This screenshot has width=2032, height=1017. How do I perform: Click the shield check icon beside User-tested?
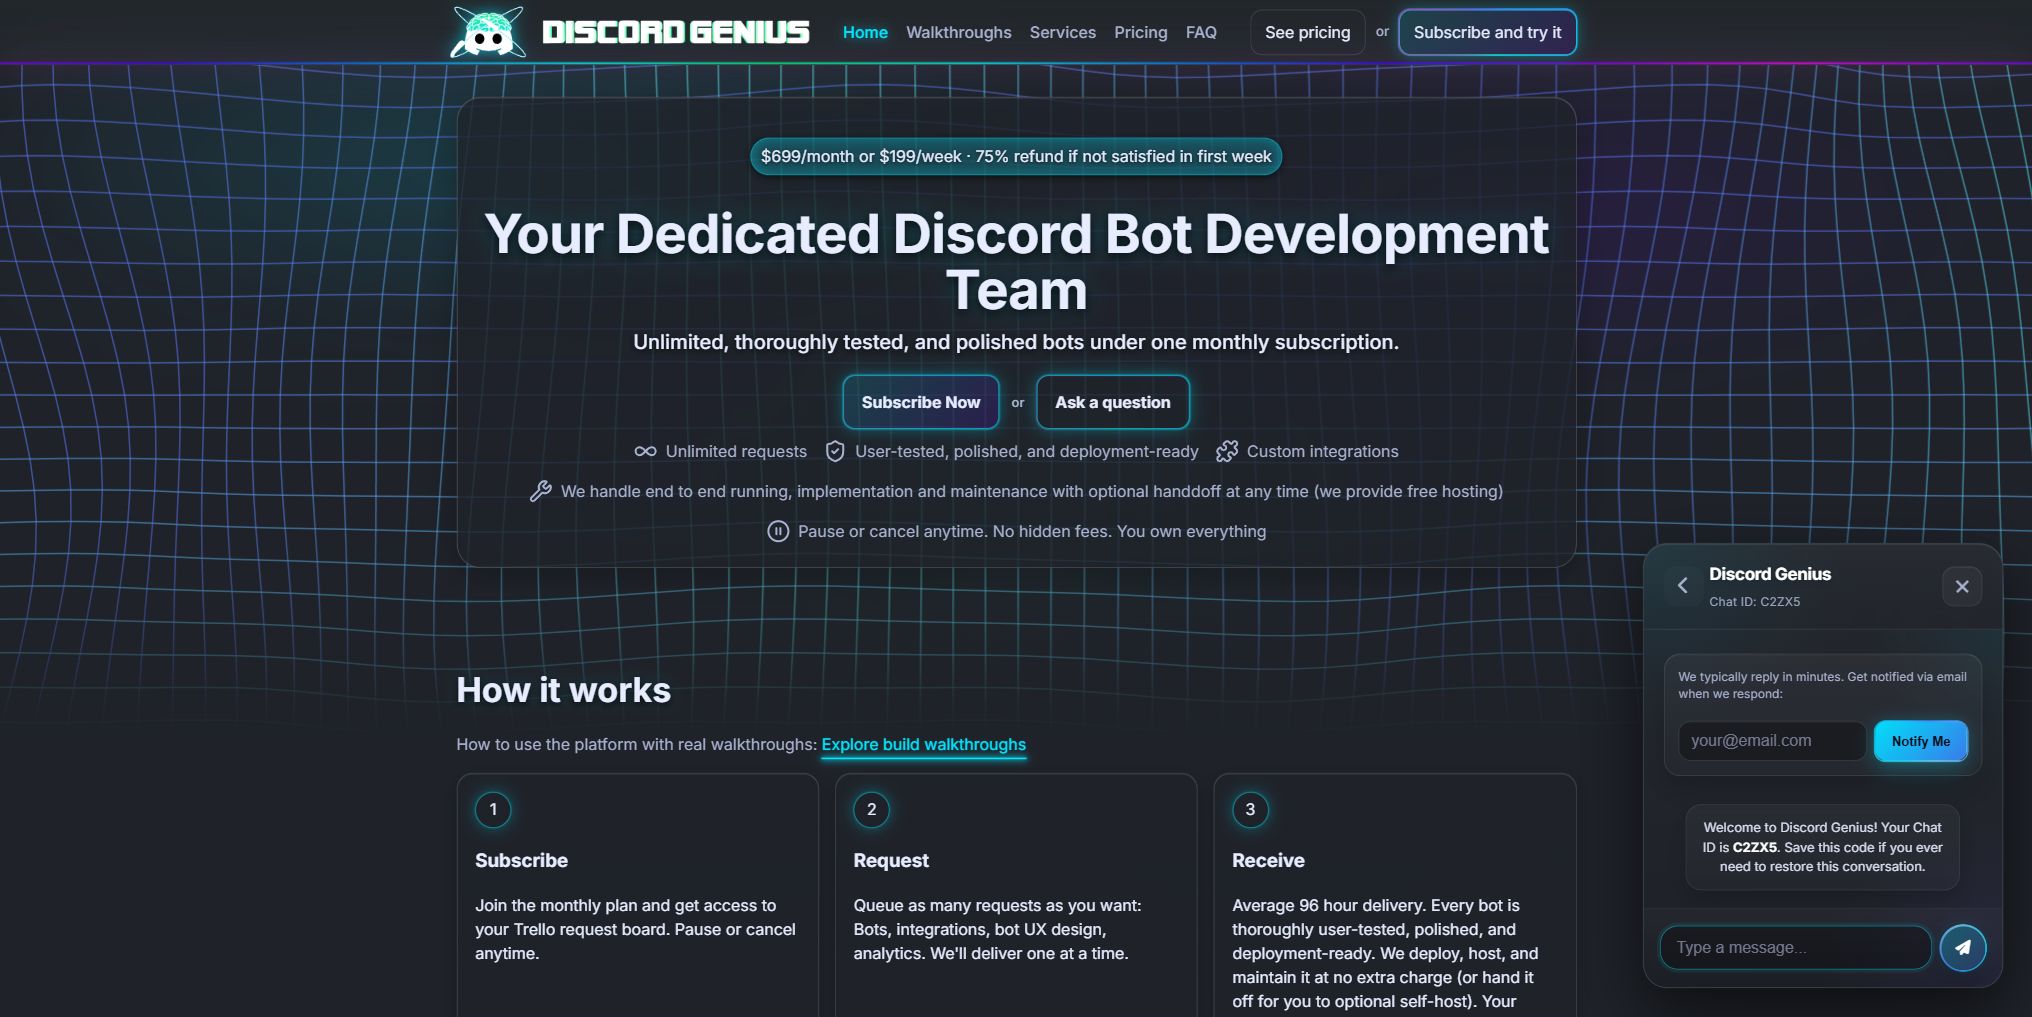tap(835, 451)
